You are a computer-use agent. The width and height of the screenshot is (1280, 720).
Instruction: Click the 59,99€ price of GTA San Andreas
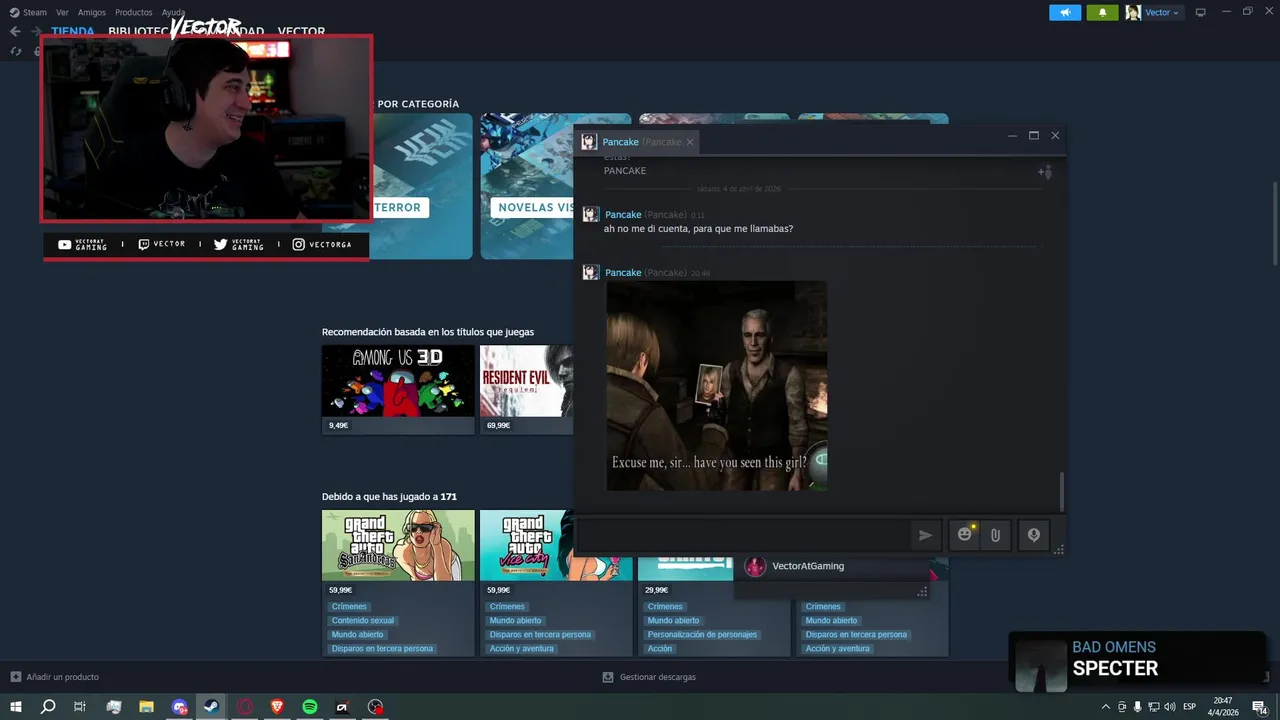tap(340, 590)
